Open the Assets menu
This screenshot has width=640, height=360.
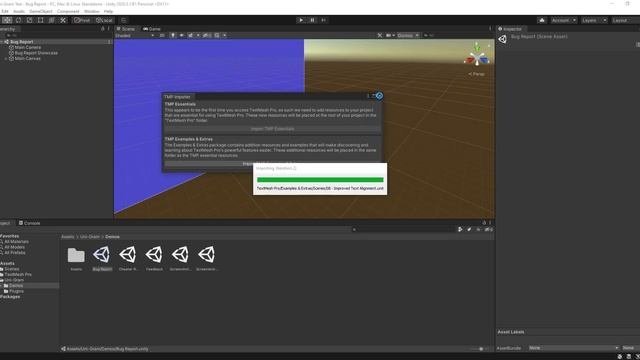point(19,11)
